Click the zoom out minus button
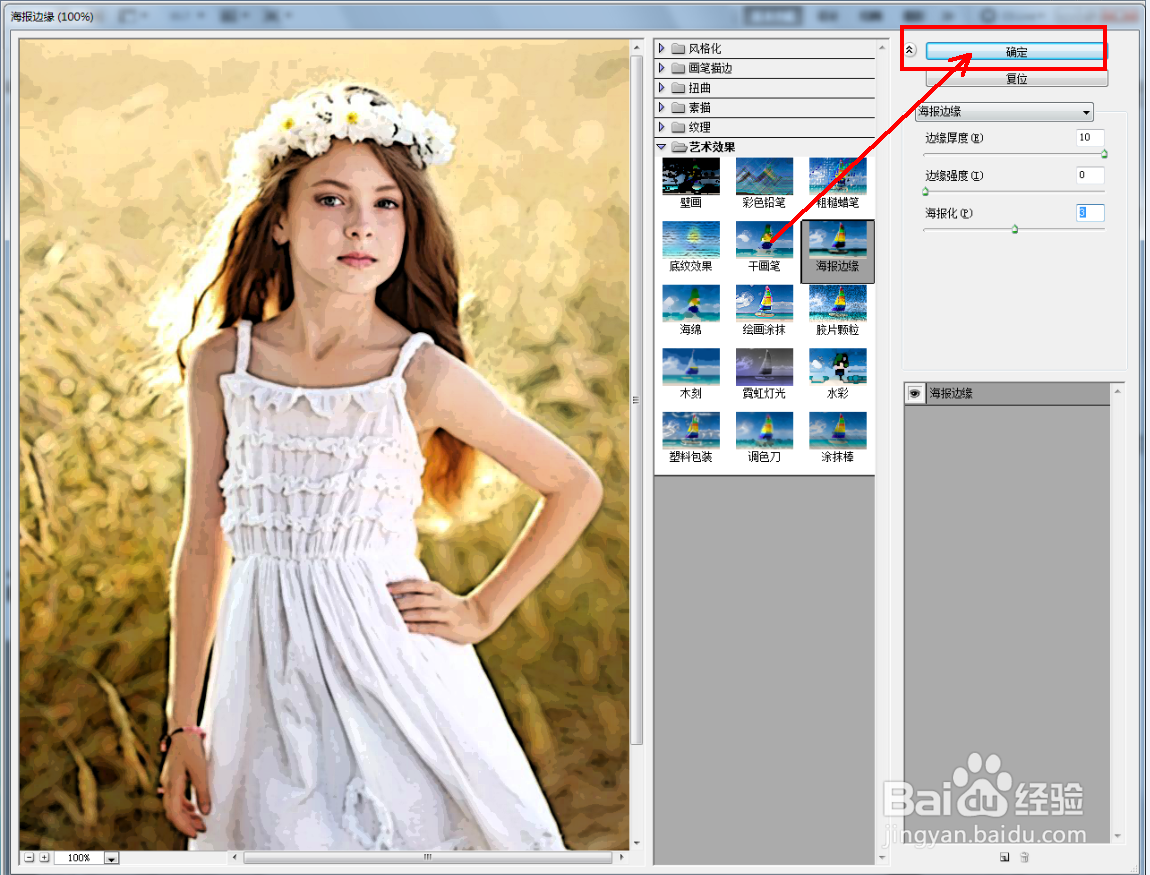This screenshot has height=875, width=1150. pos(29,857)
